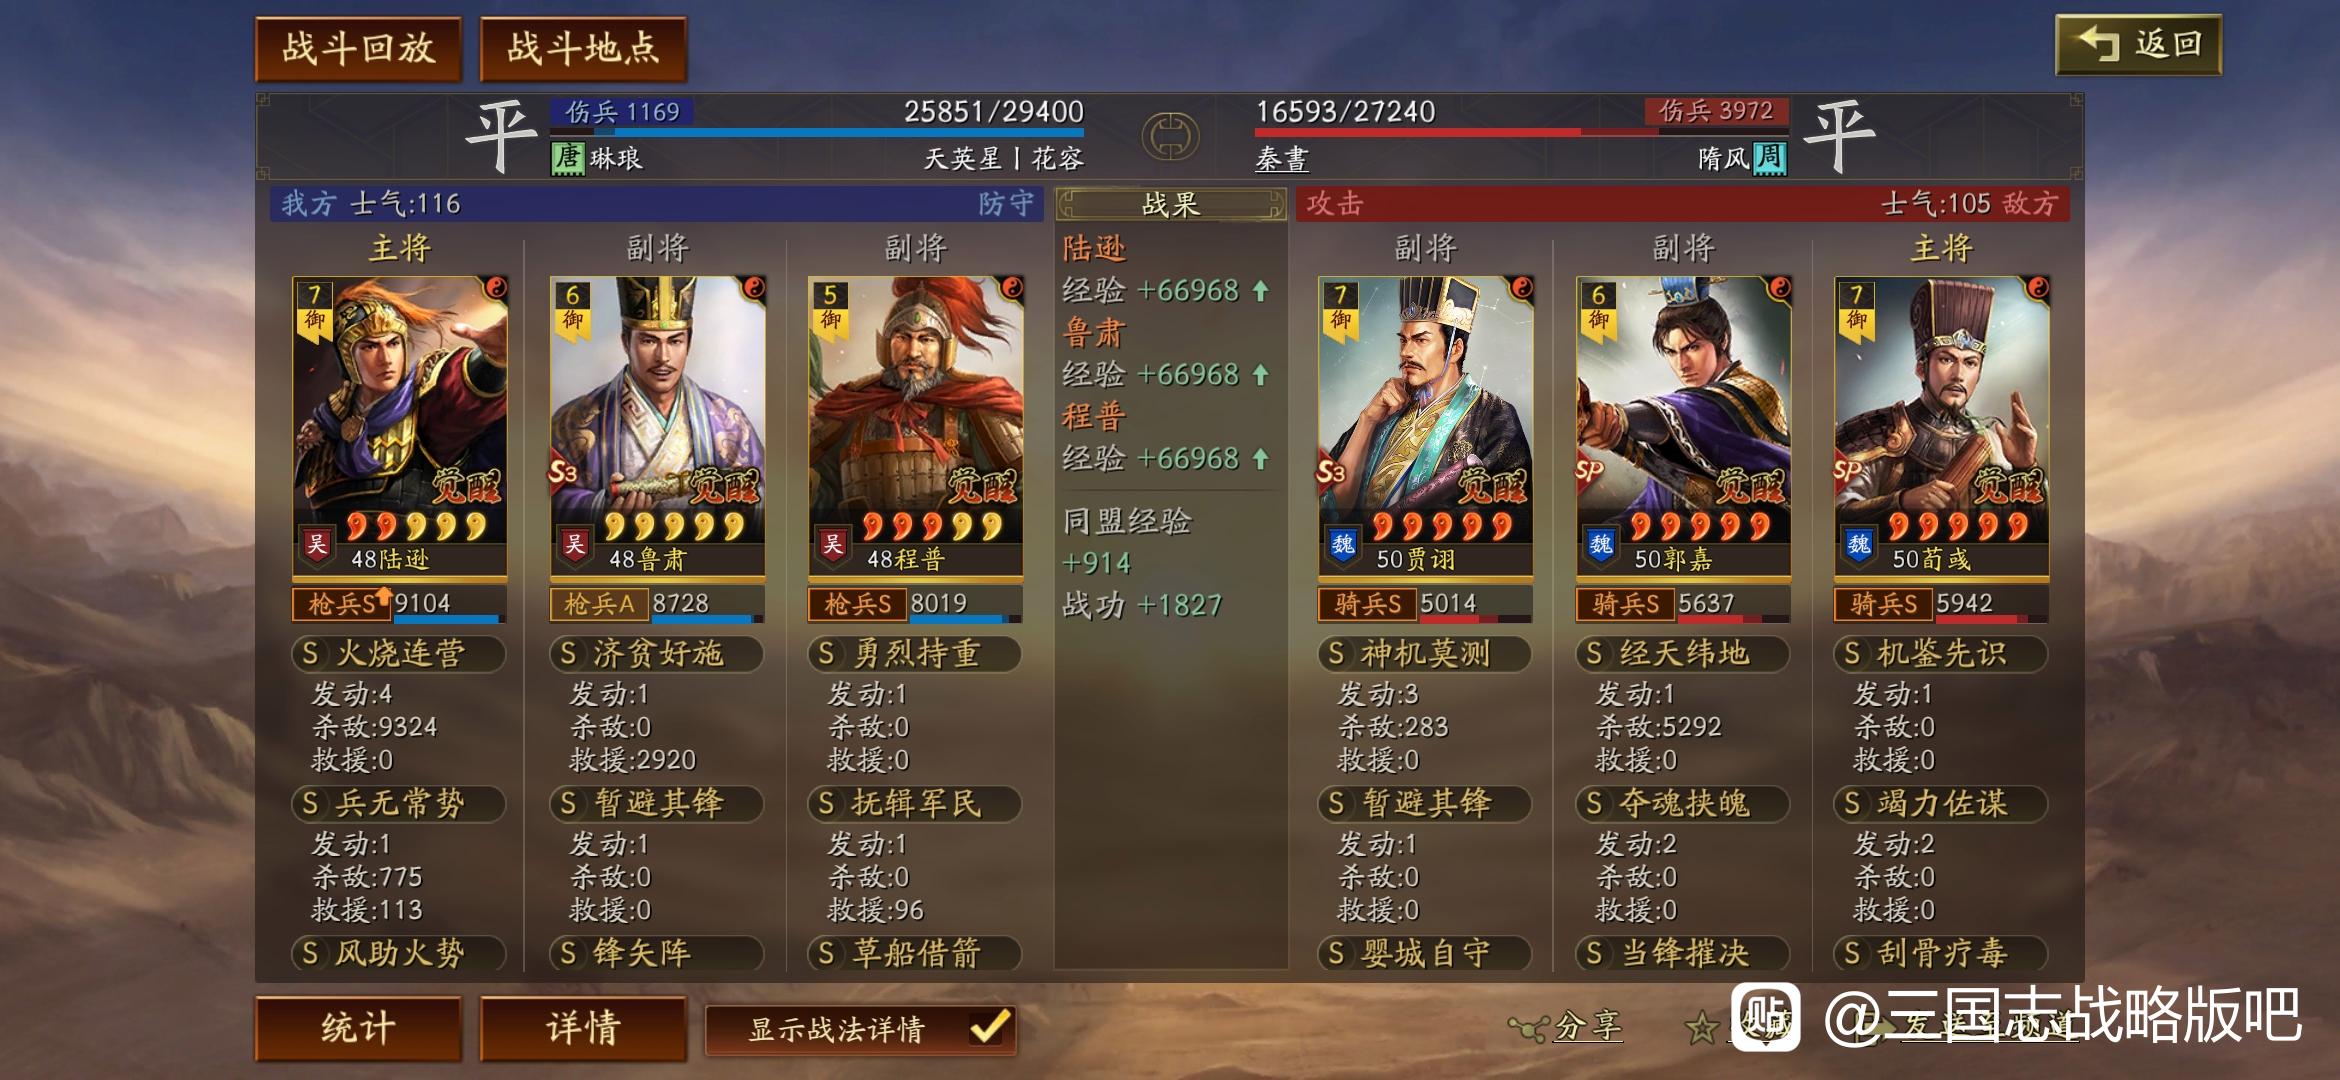Click the 详情 details button
Image resolution: width=2340 pixels, height=1080 pixels.
(x=583, y=1028)
